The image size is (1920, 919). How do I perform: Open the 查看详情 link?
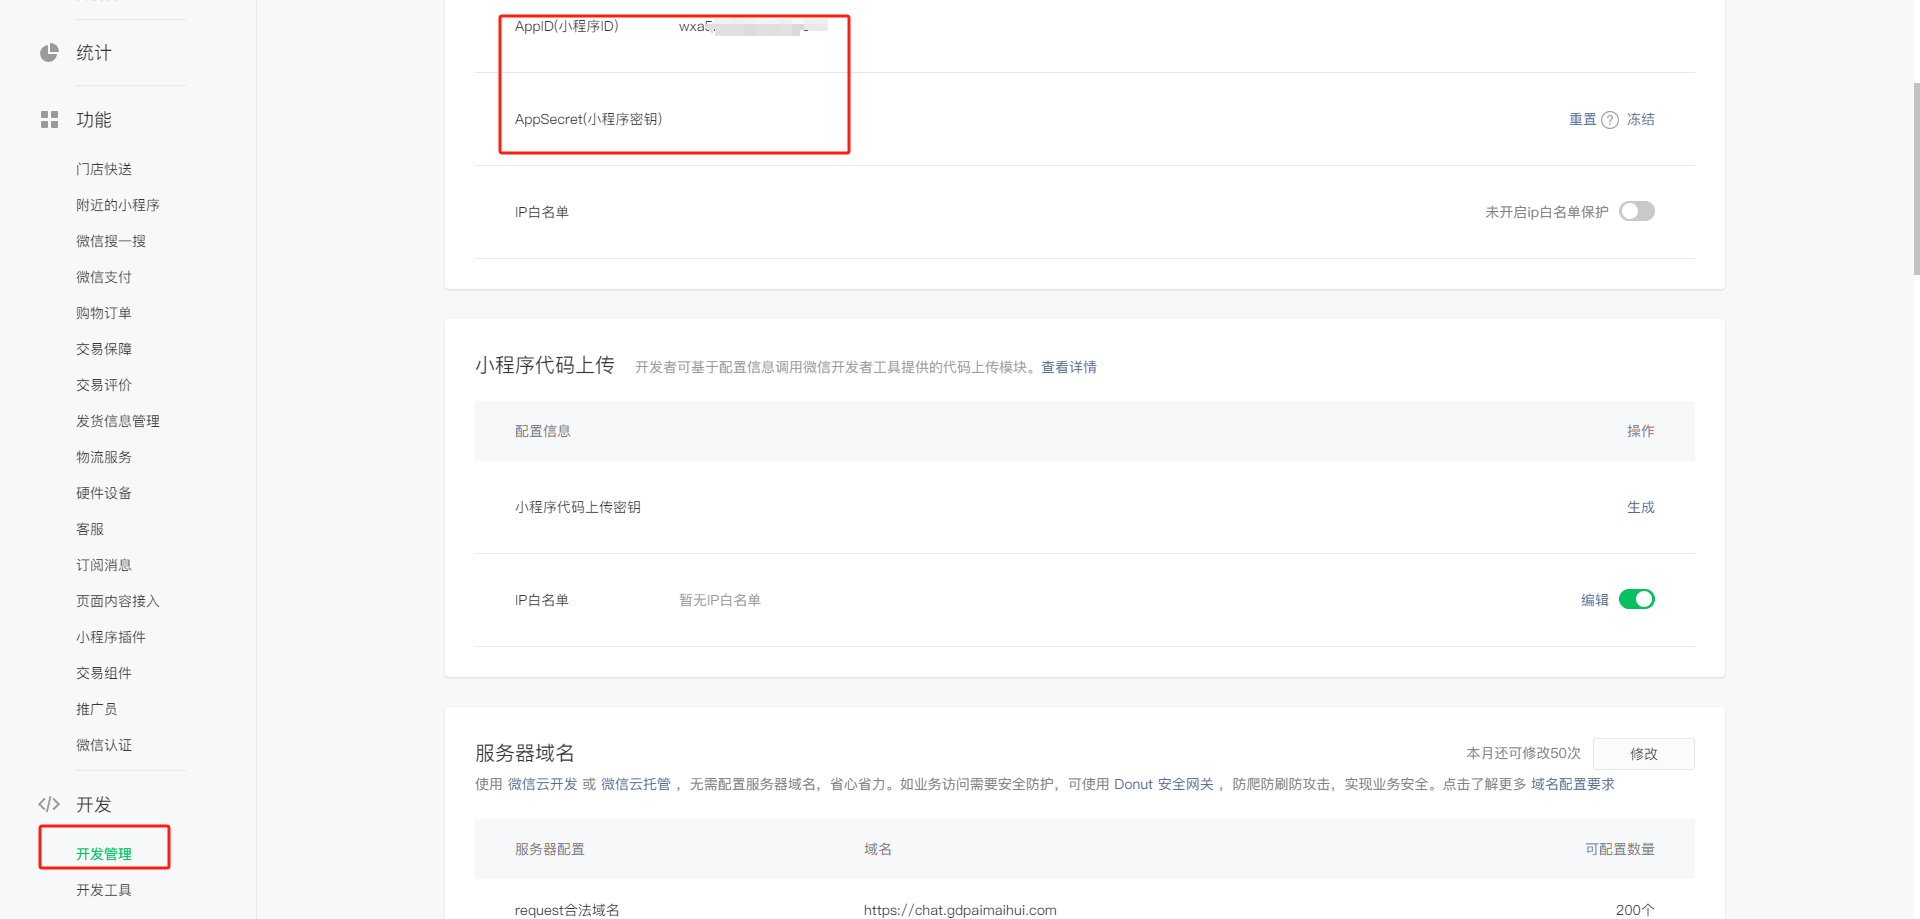coord(1068,367)
